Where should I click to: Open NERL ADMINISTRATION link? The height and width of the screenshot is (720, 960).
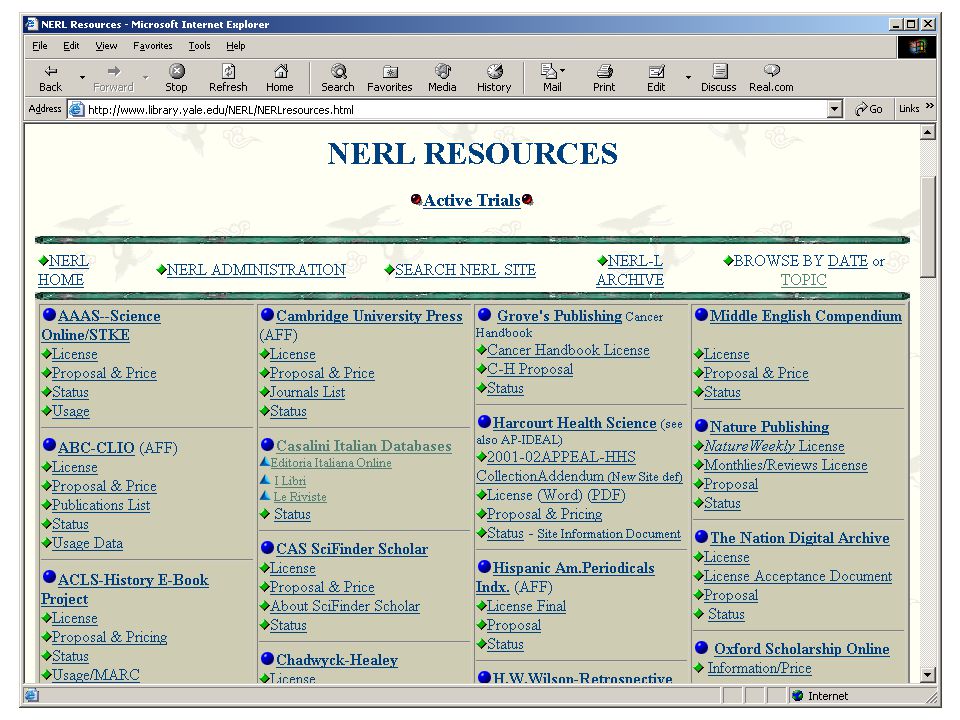pyautogui.click(x=256, y=270)
